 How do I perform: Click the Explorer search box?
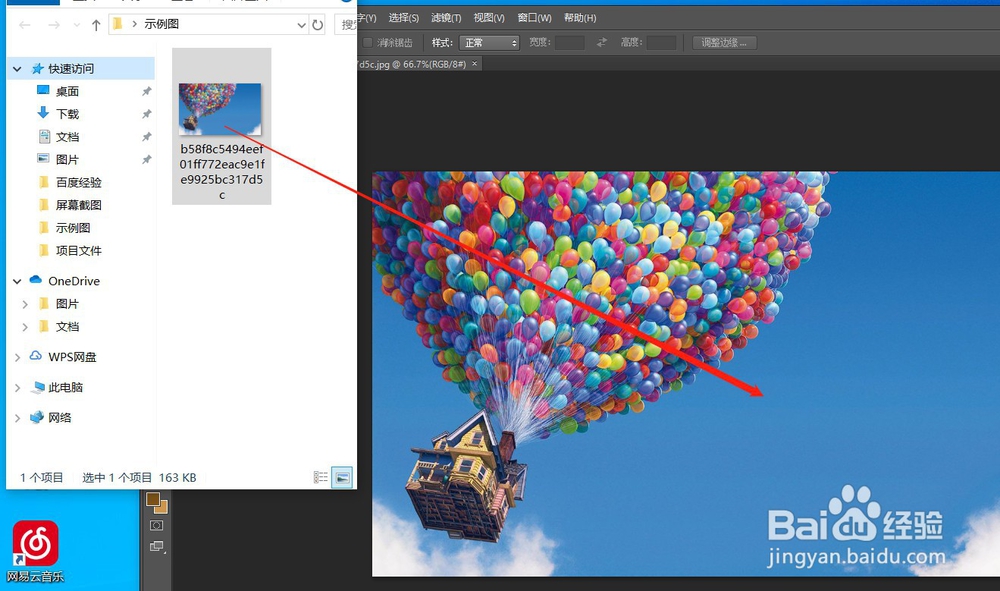coord(345,25)
